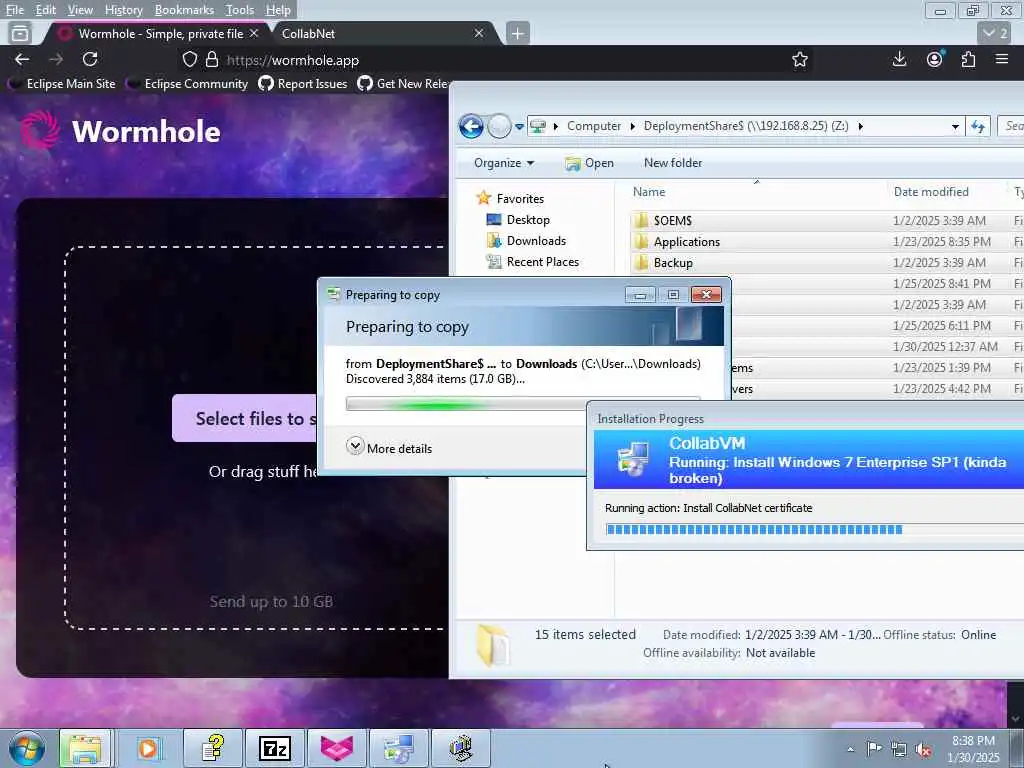The image size is (1024, 768).
Task: Click the Select files to send button
Action: [246, 418]
